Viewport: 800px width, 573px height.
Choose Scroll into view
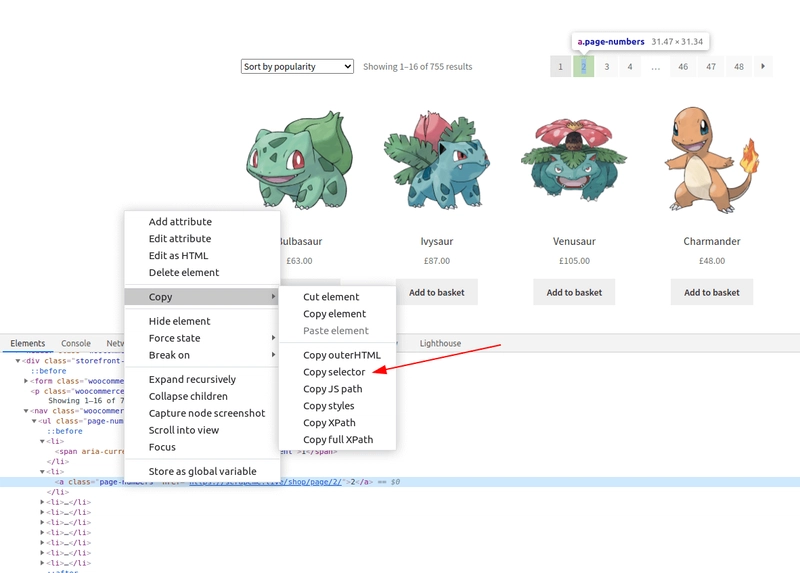[202, 430]
